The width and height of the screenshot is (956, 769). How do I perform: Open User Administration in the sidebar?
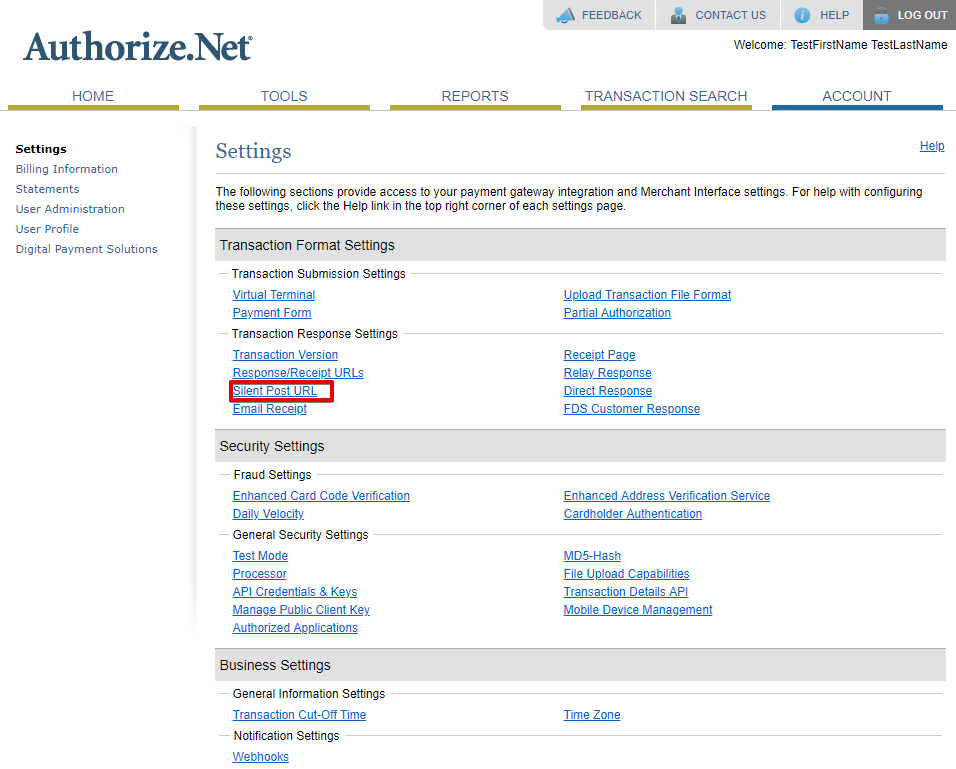[70, 209]
